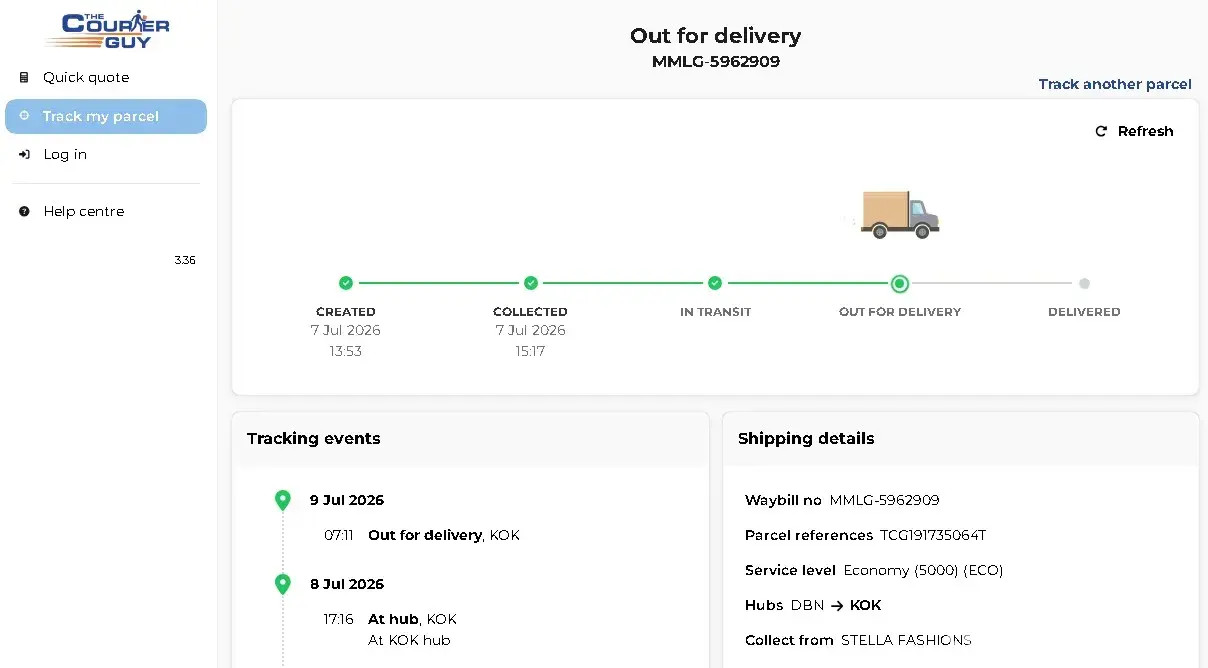The height and width of the screenshot is (668, 1208).
Task: Click the In Transit step marker
Action: click(715, 283)
